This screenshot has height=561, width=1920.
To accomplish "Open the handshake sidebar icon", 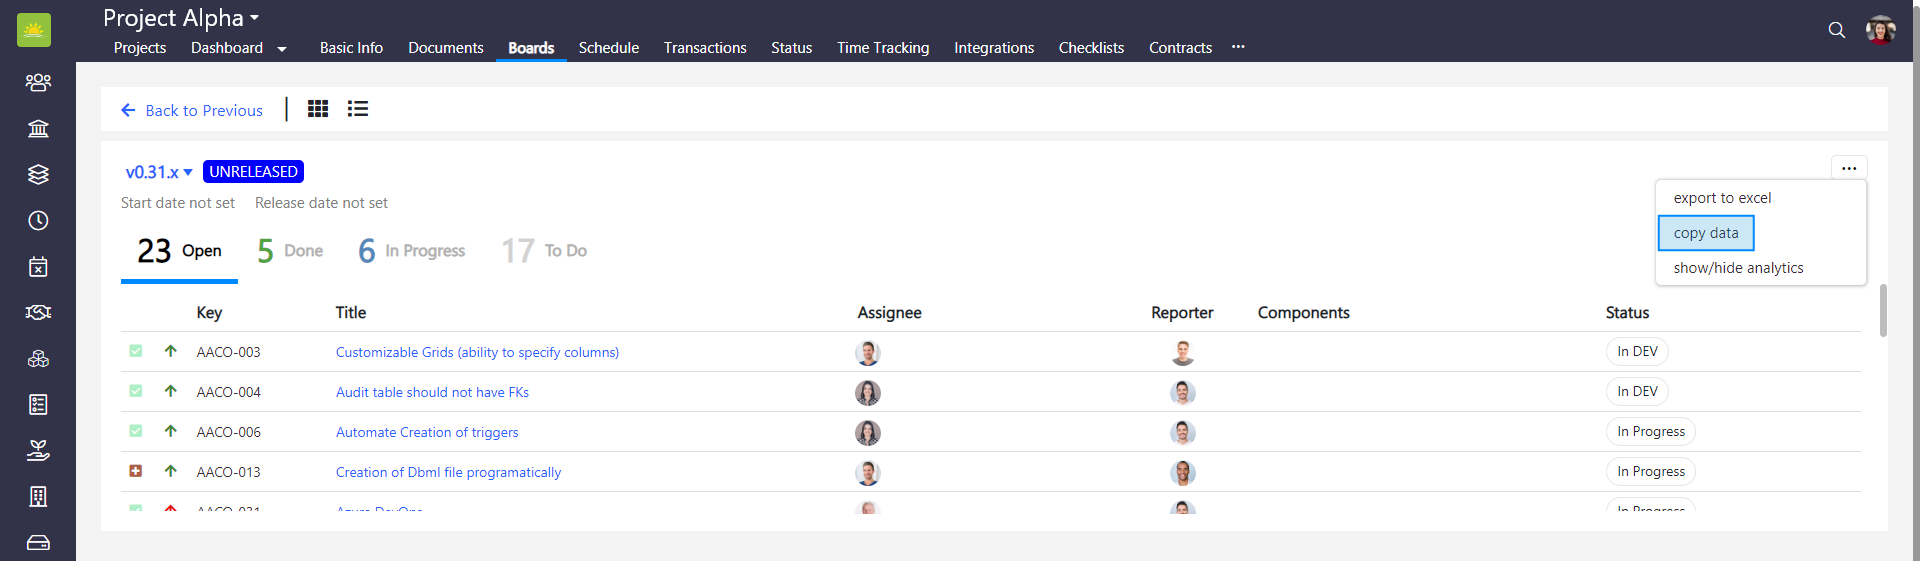I will click(38, 313).
